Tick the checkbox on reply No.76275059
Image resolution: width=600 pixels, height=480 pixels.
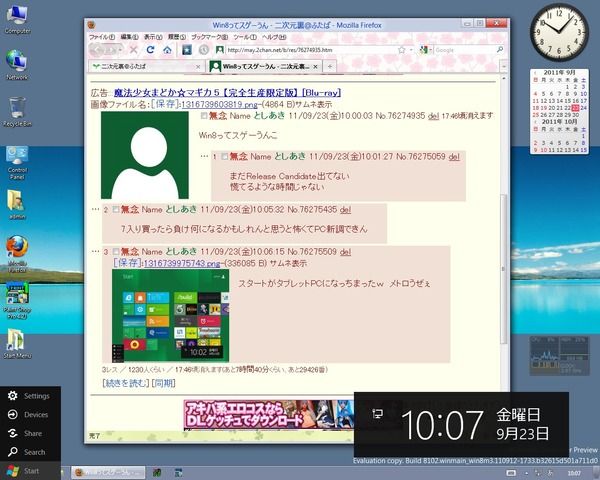click(225, 157)
